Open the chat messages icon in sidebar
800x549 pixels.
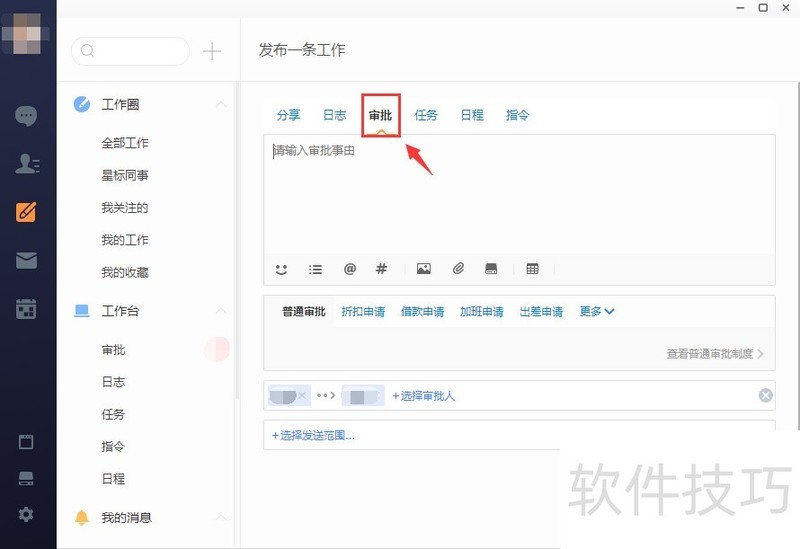[26, 116]
